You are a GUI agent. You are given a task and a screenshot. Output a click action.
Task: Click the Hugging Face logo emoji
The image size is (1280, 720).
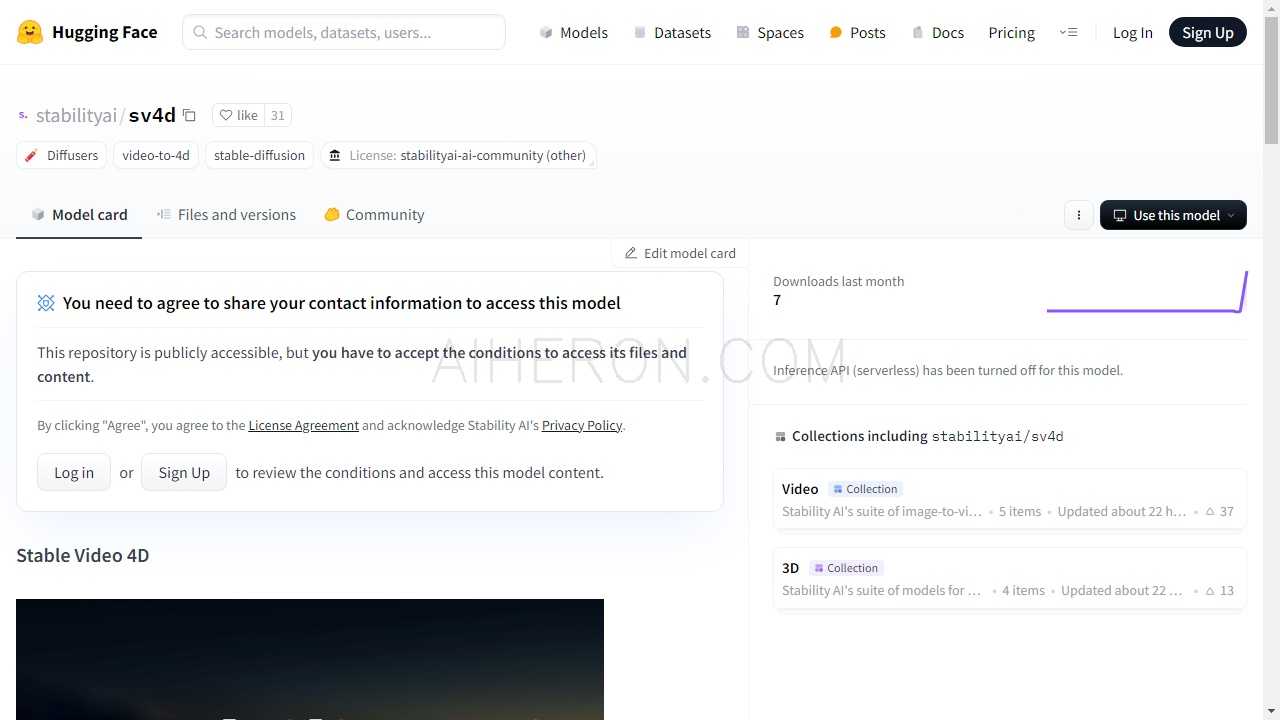coord(30,32)
